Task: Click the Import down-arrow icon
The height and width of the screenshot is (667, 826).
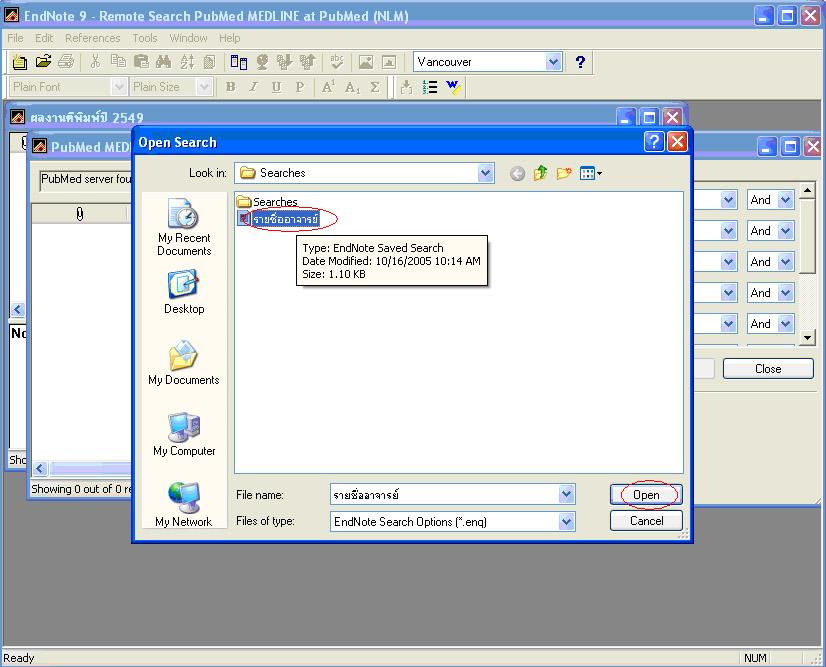Action: (284, 62)
